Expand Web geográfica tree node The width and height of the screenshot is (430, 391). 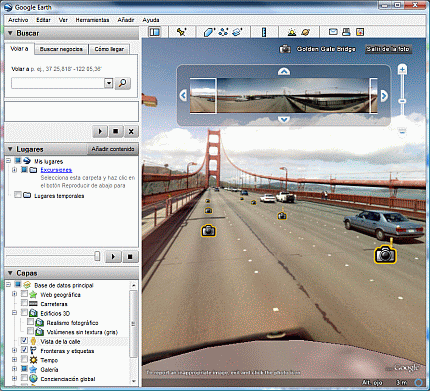[14, 294]
